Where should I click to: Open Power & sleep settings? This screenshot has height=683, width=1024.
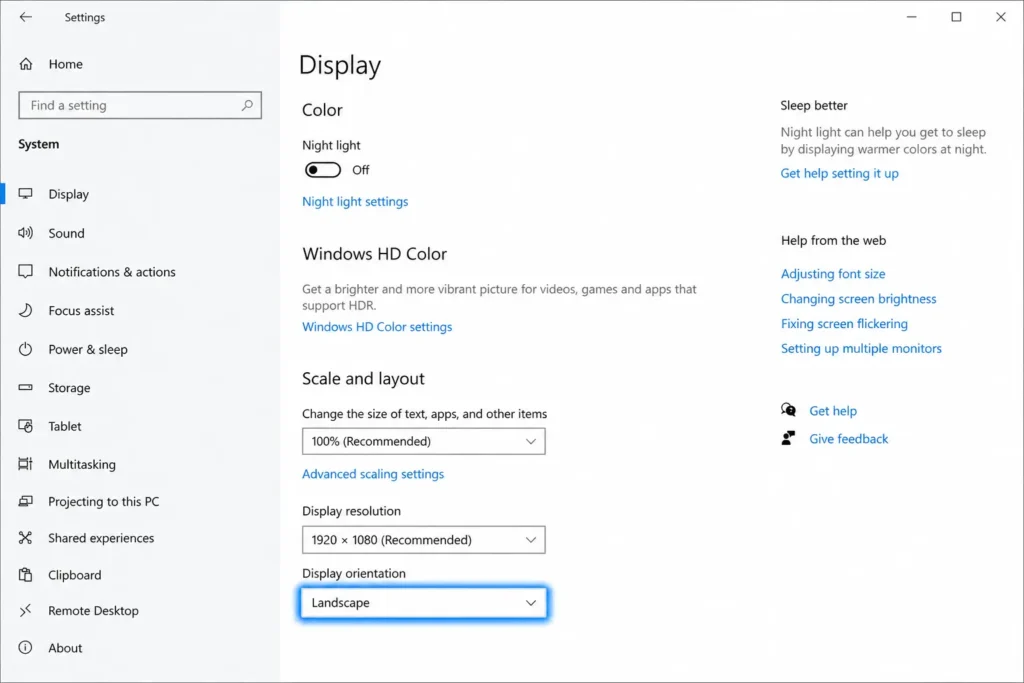[88, 349]
